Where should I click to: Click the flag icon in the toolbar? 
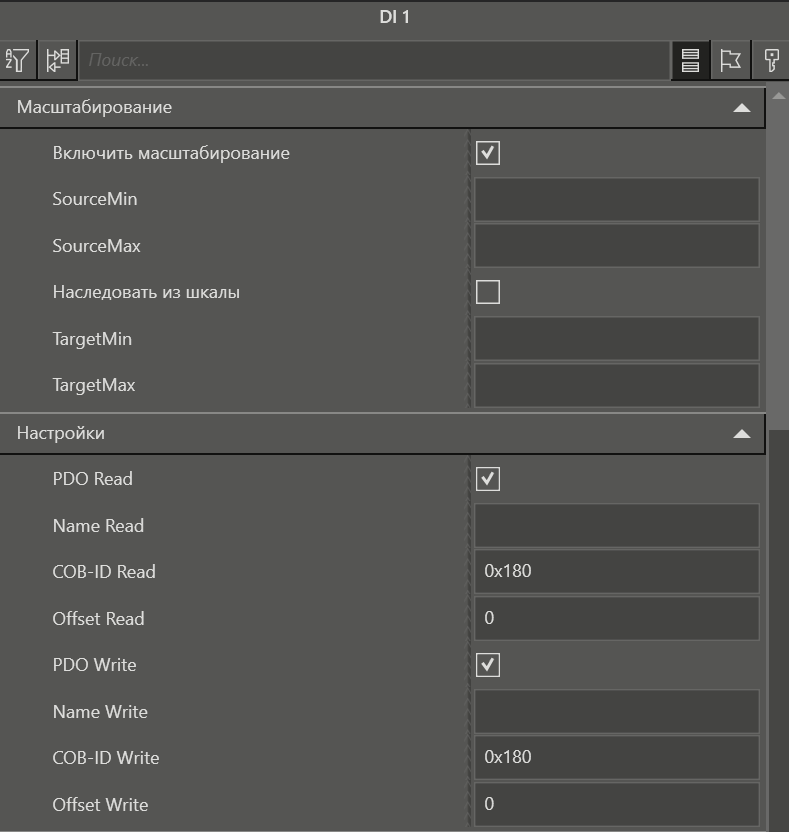click(x=730, y=60)
